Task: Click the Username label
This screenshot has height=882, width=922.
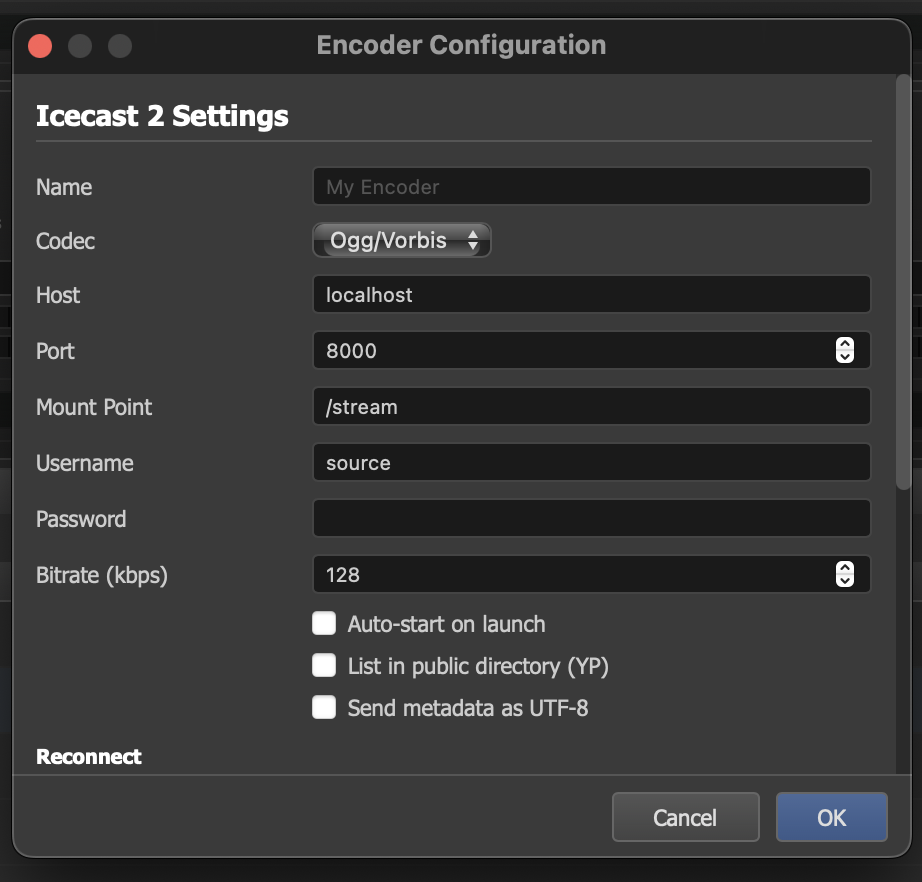Action: 85,463
